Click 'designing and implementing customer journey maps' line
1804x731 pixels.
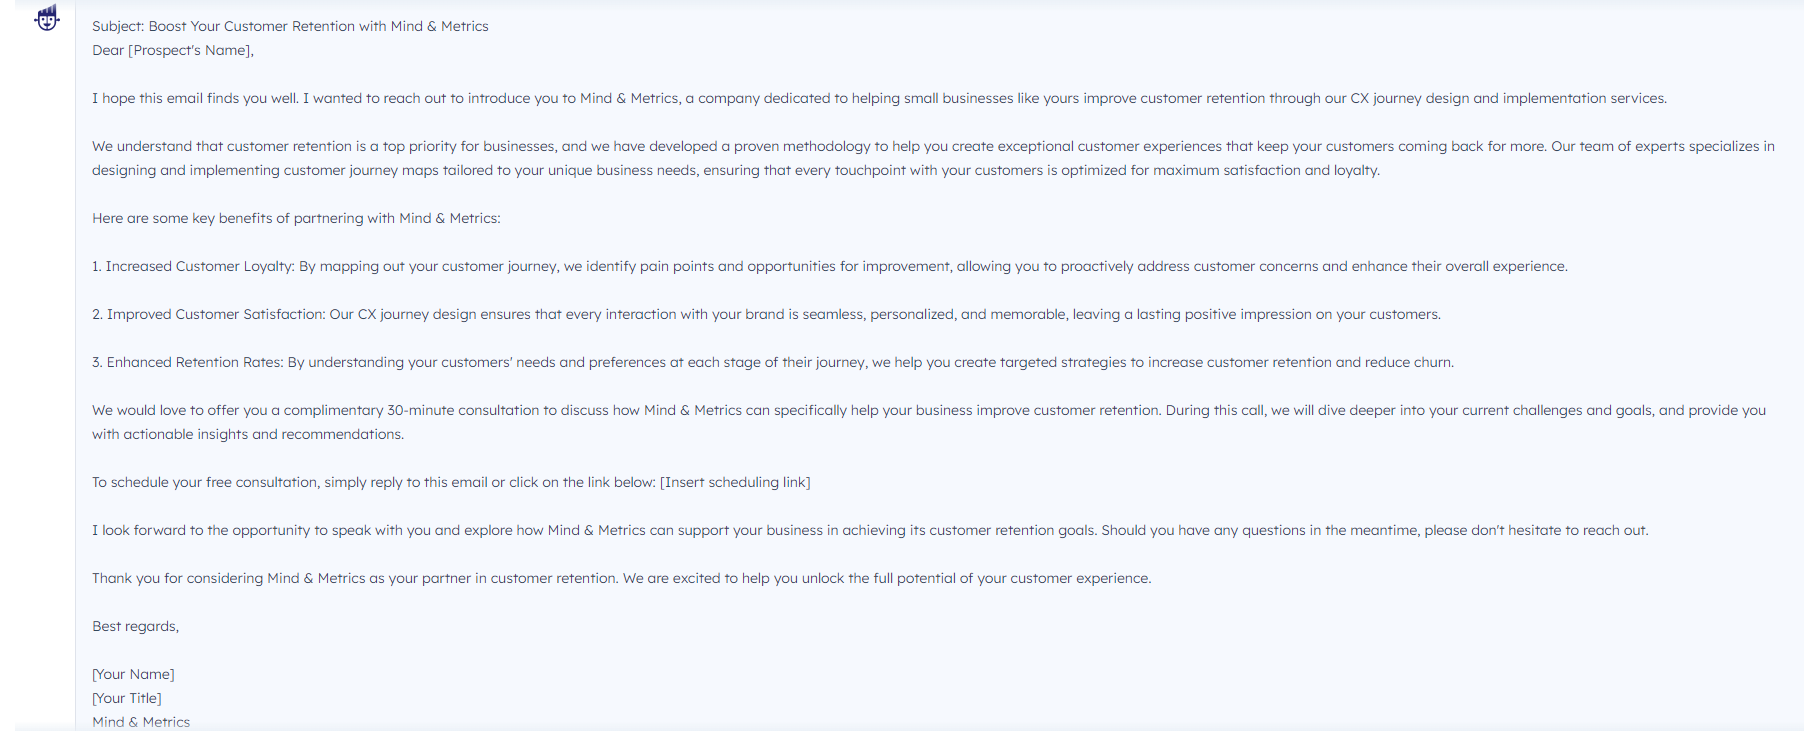(735, 170)
